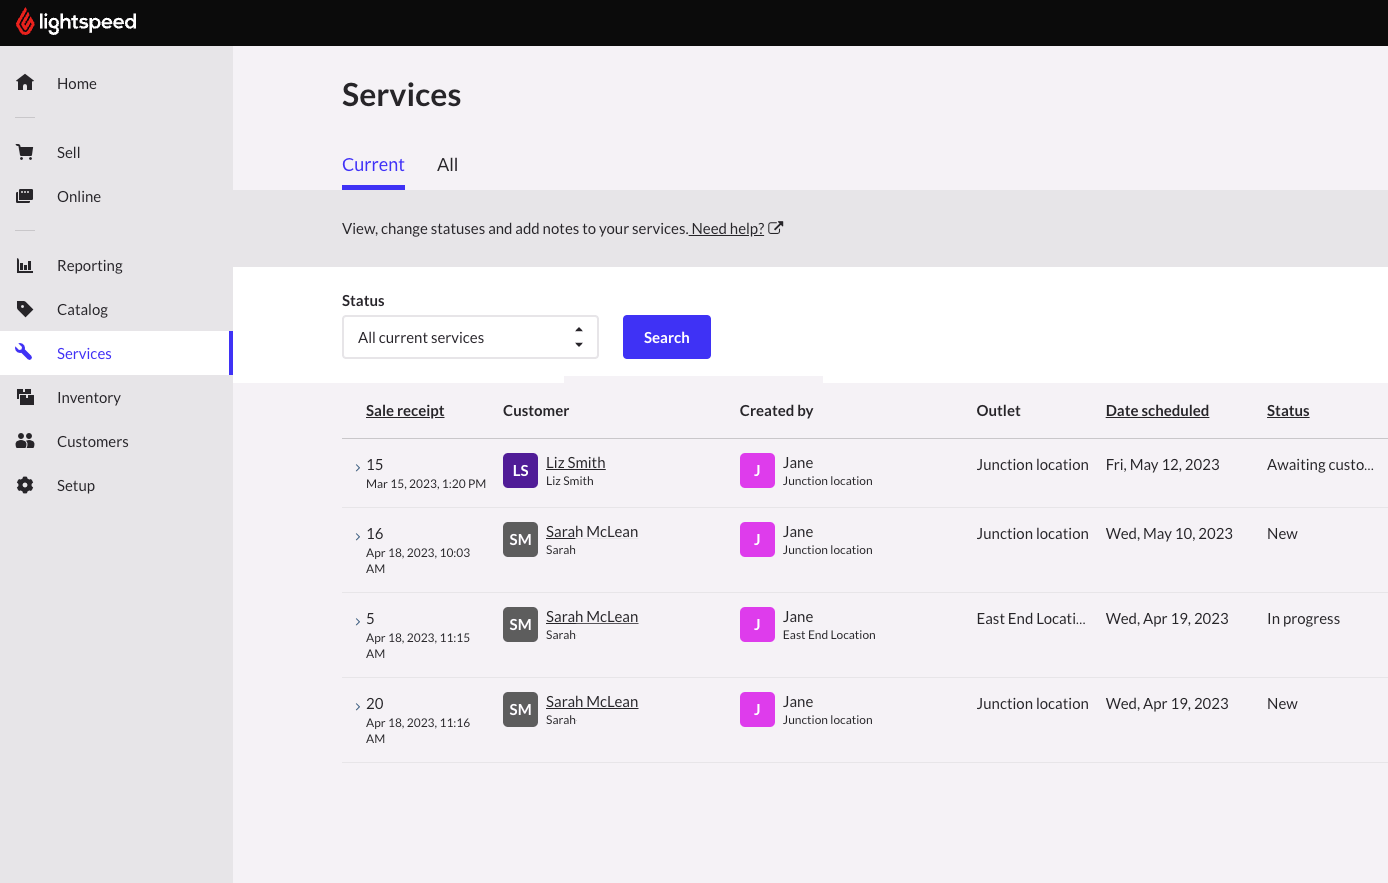Viewport: 1388px width, 883px height.
Task: Open Liz Smith's customer profile link
Action: point(575,462)
